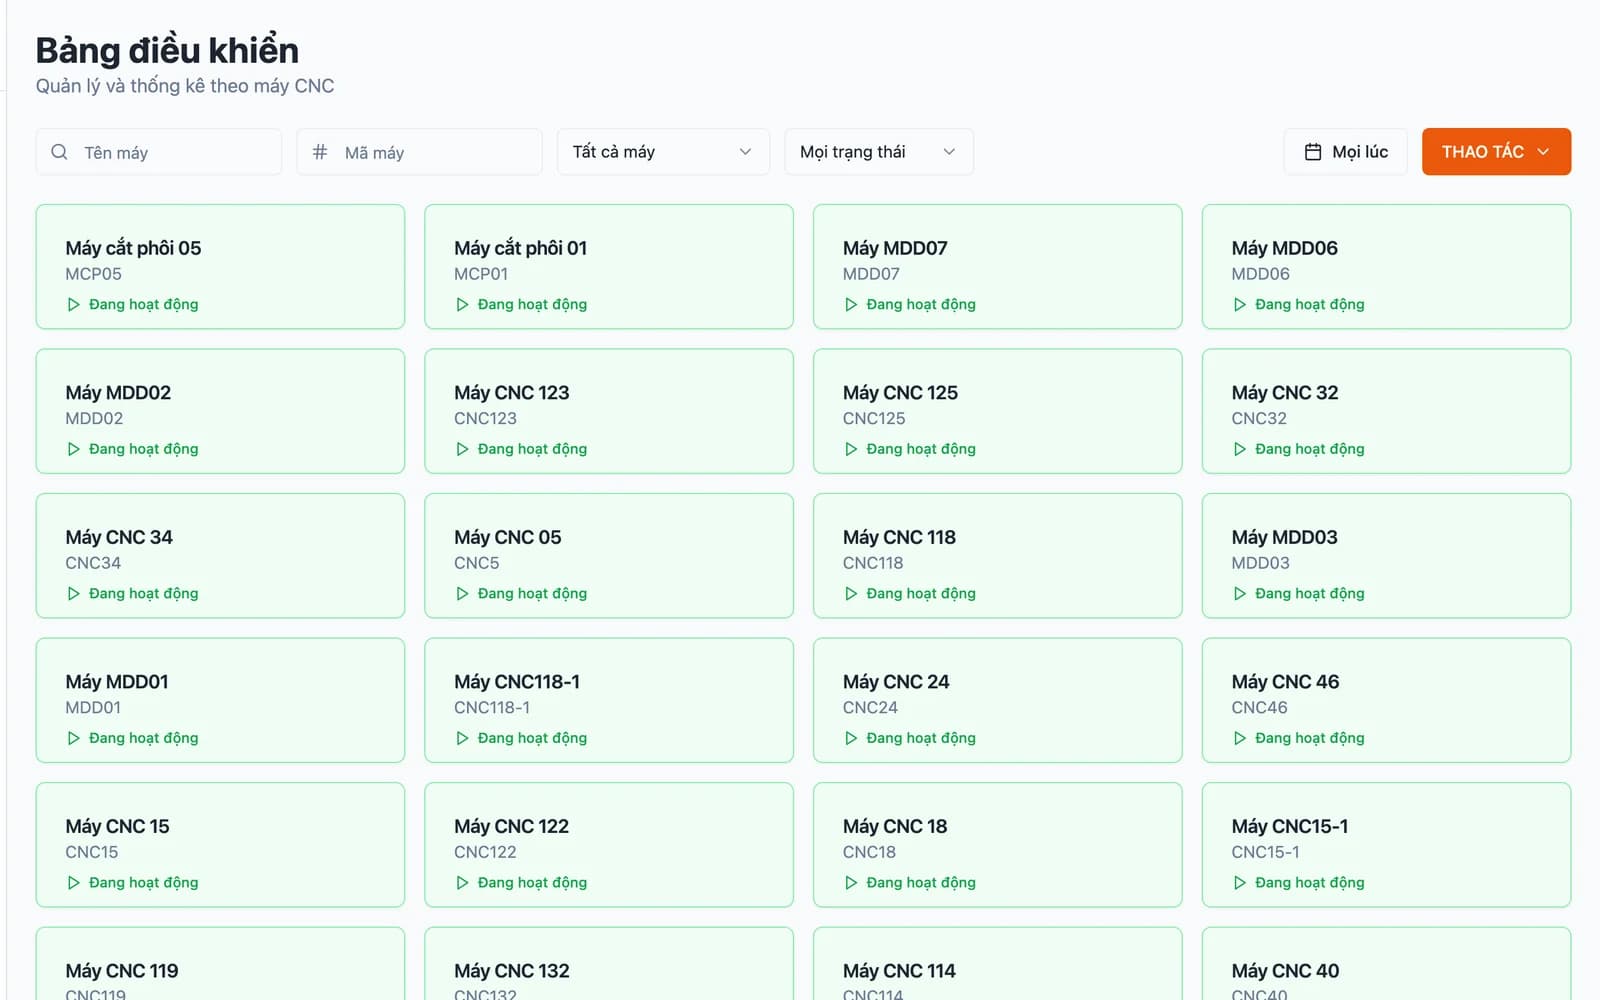1600x1000 pixels.
Task: Click play status icon on Máy CNC 34 card
Action: click(x=73, y=593)
